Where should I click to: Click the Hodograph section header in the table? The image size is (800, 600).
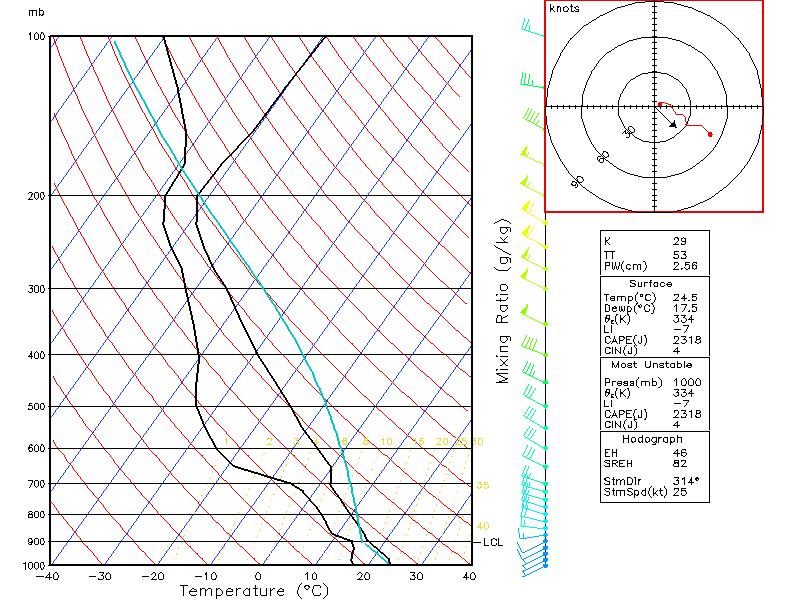click(x=651, y=439)
